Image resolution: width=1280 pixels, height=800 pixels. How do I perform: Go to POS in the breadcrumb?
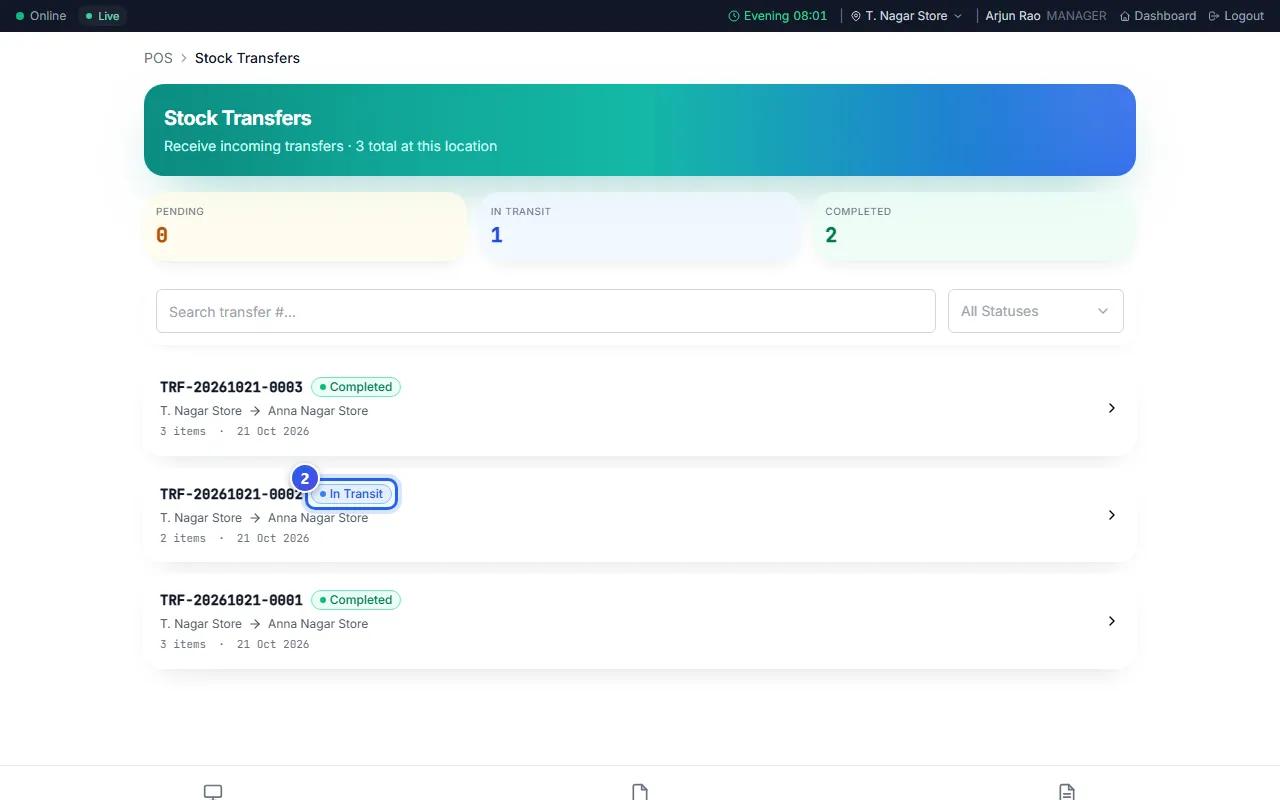158,58
